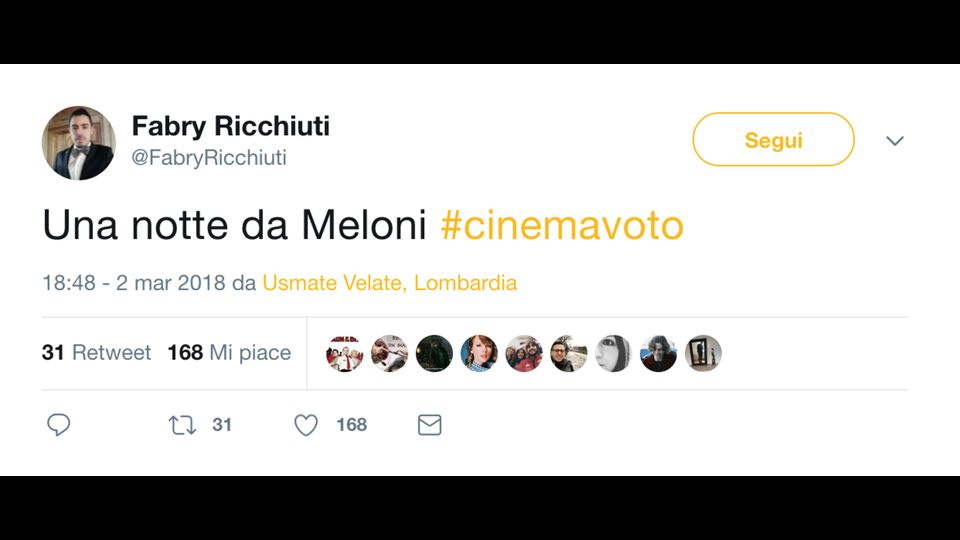The width and height of the screenshot is (960, 540).
Task: Click the reply speech bubble icon
Action: click(59, 425)
